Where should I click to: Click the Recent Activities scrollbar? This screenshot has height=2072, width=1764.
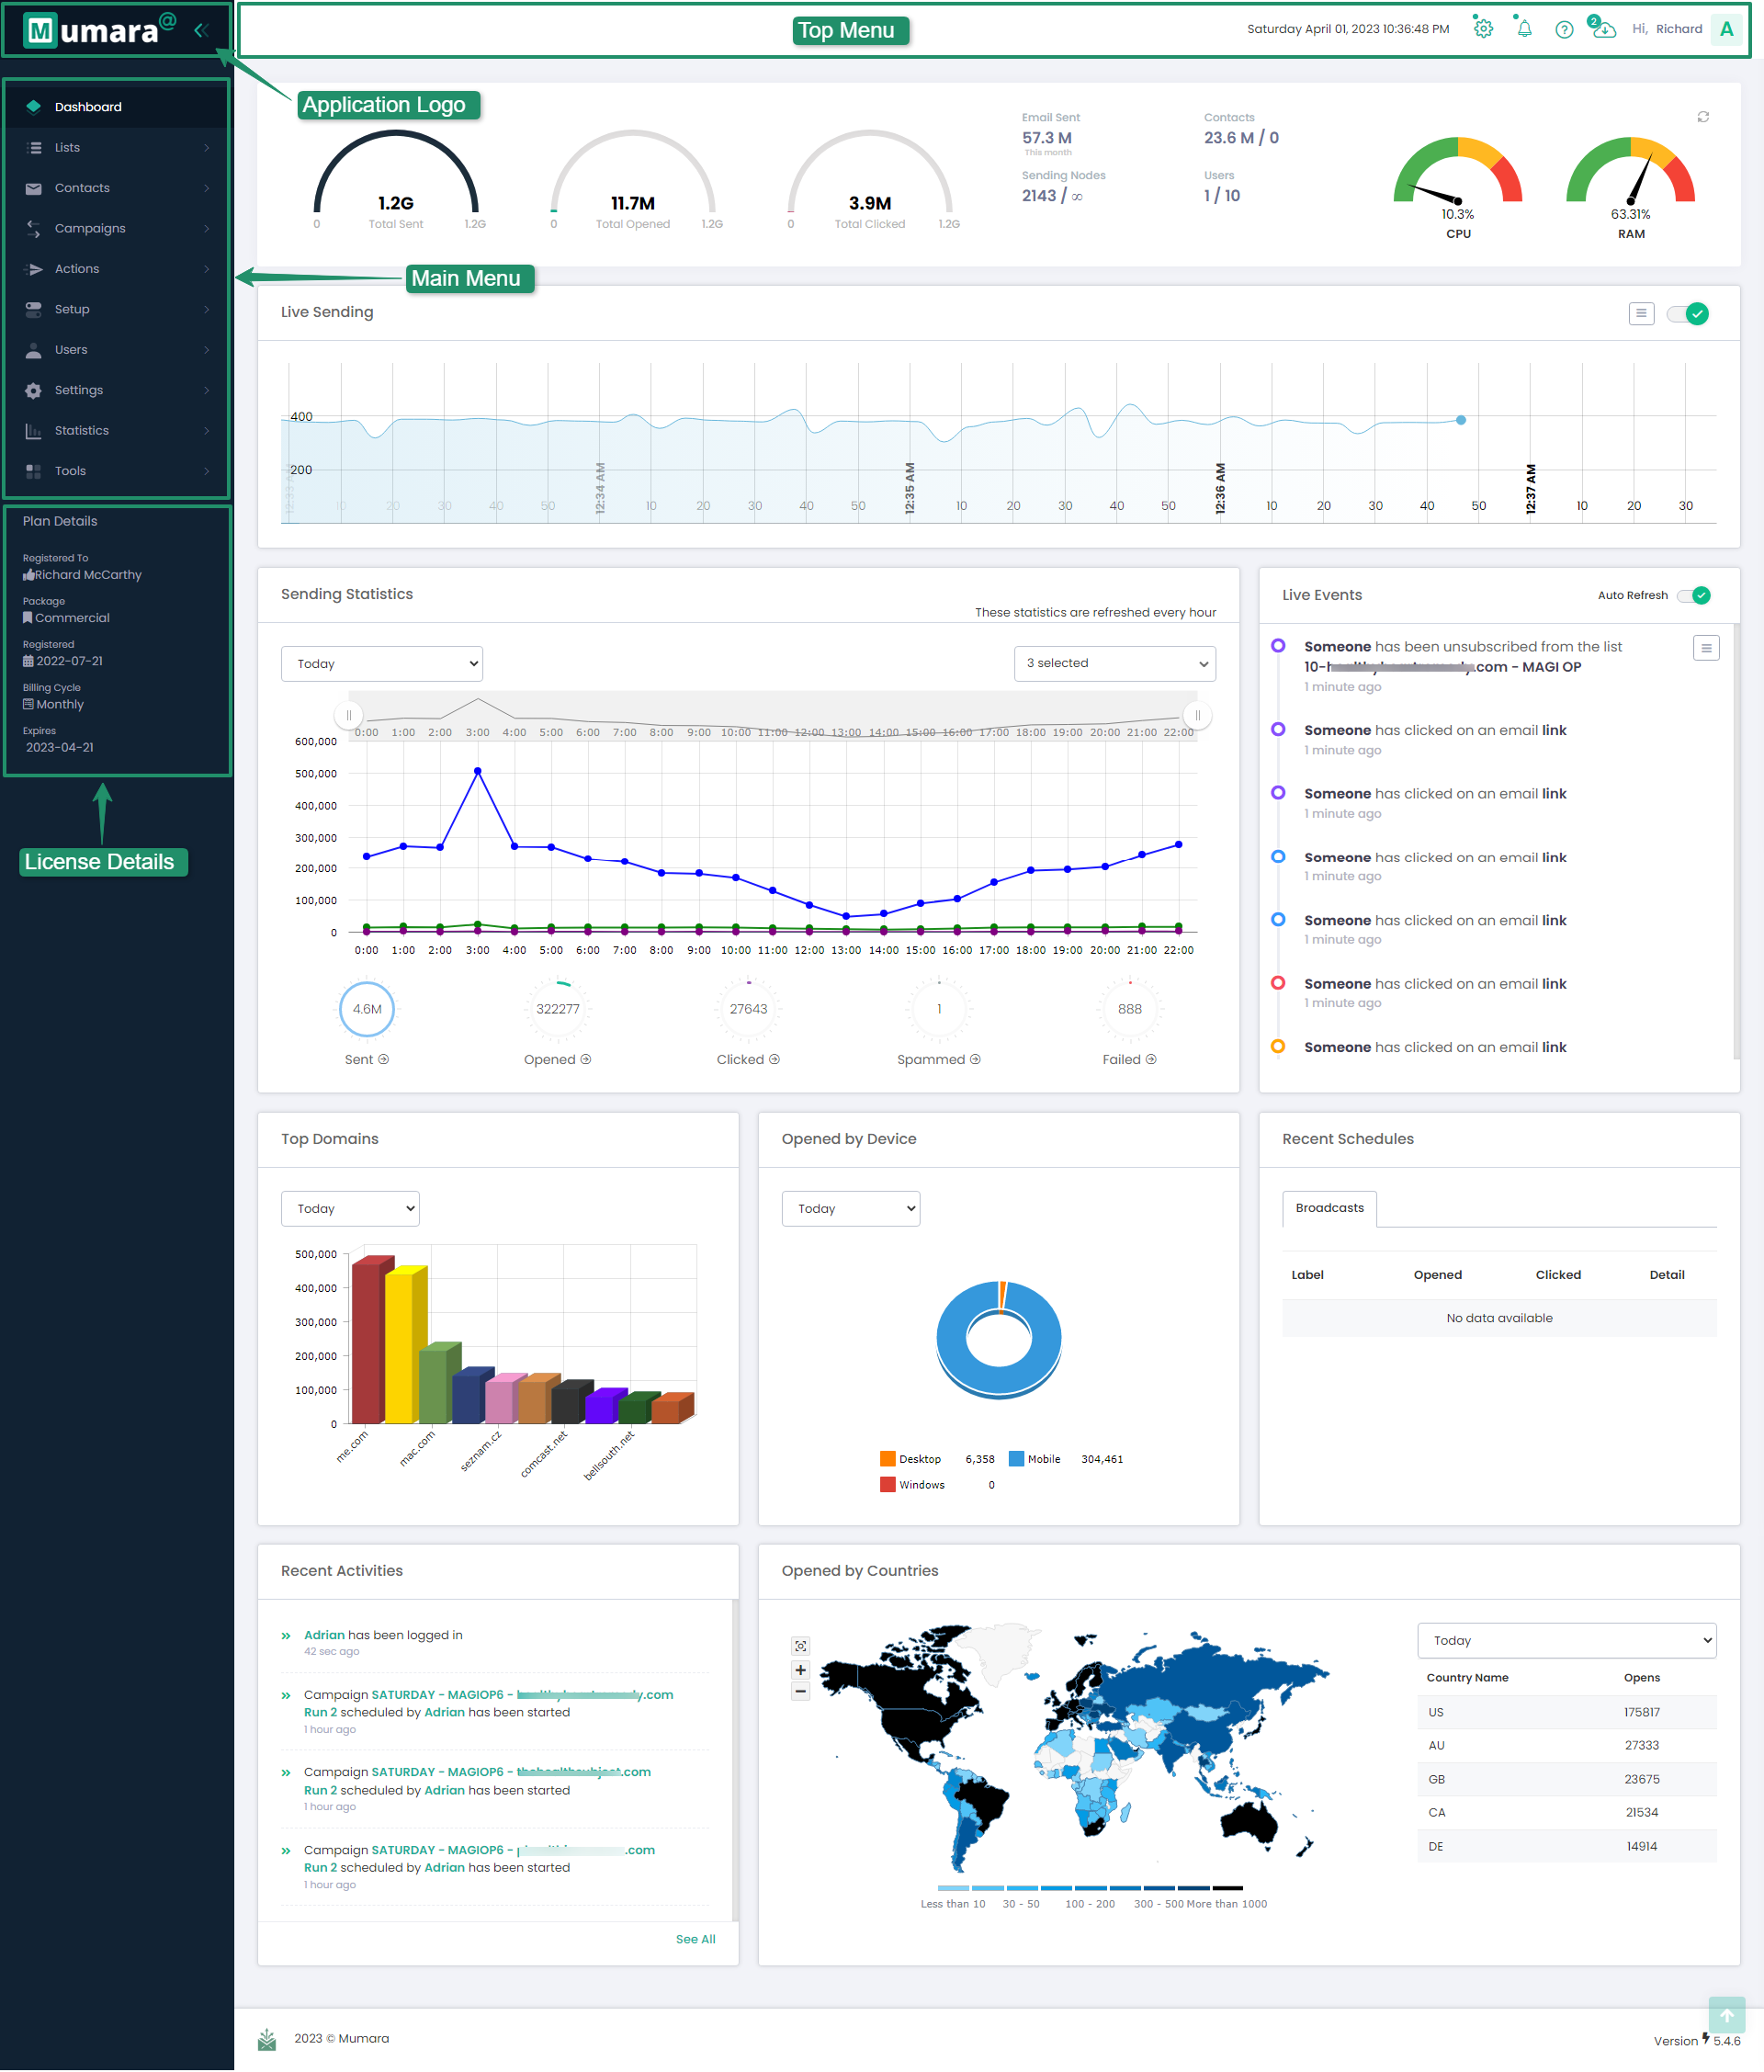(735, 1760)
